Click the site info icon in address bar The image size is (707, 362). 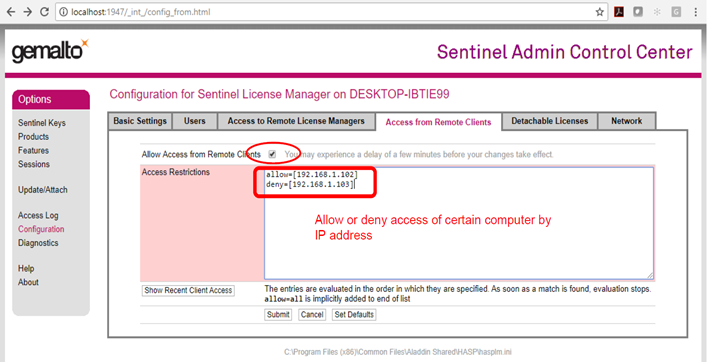[x=64, y=12]
